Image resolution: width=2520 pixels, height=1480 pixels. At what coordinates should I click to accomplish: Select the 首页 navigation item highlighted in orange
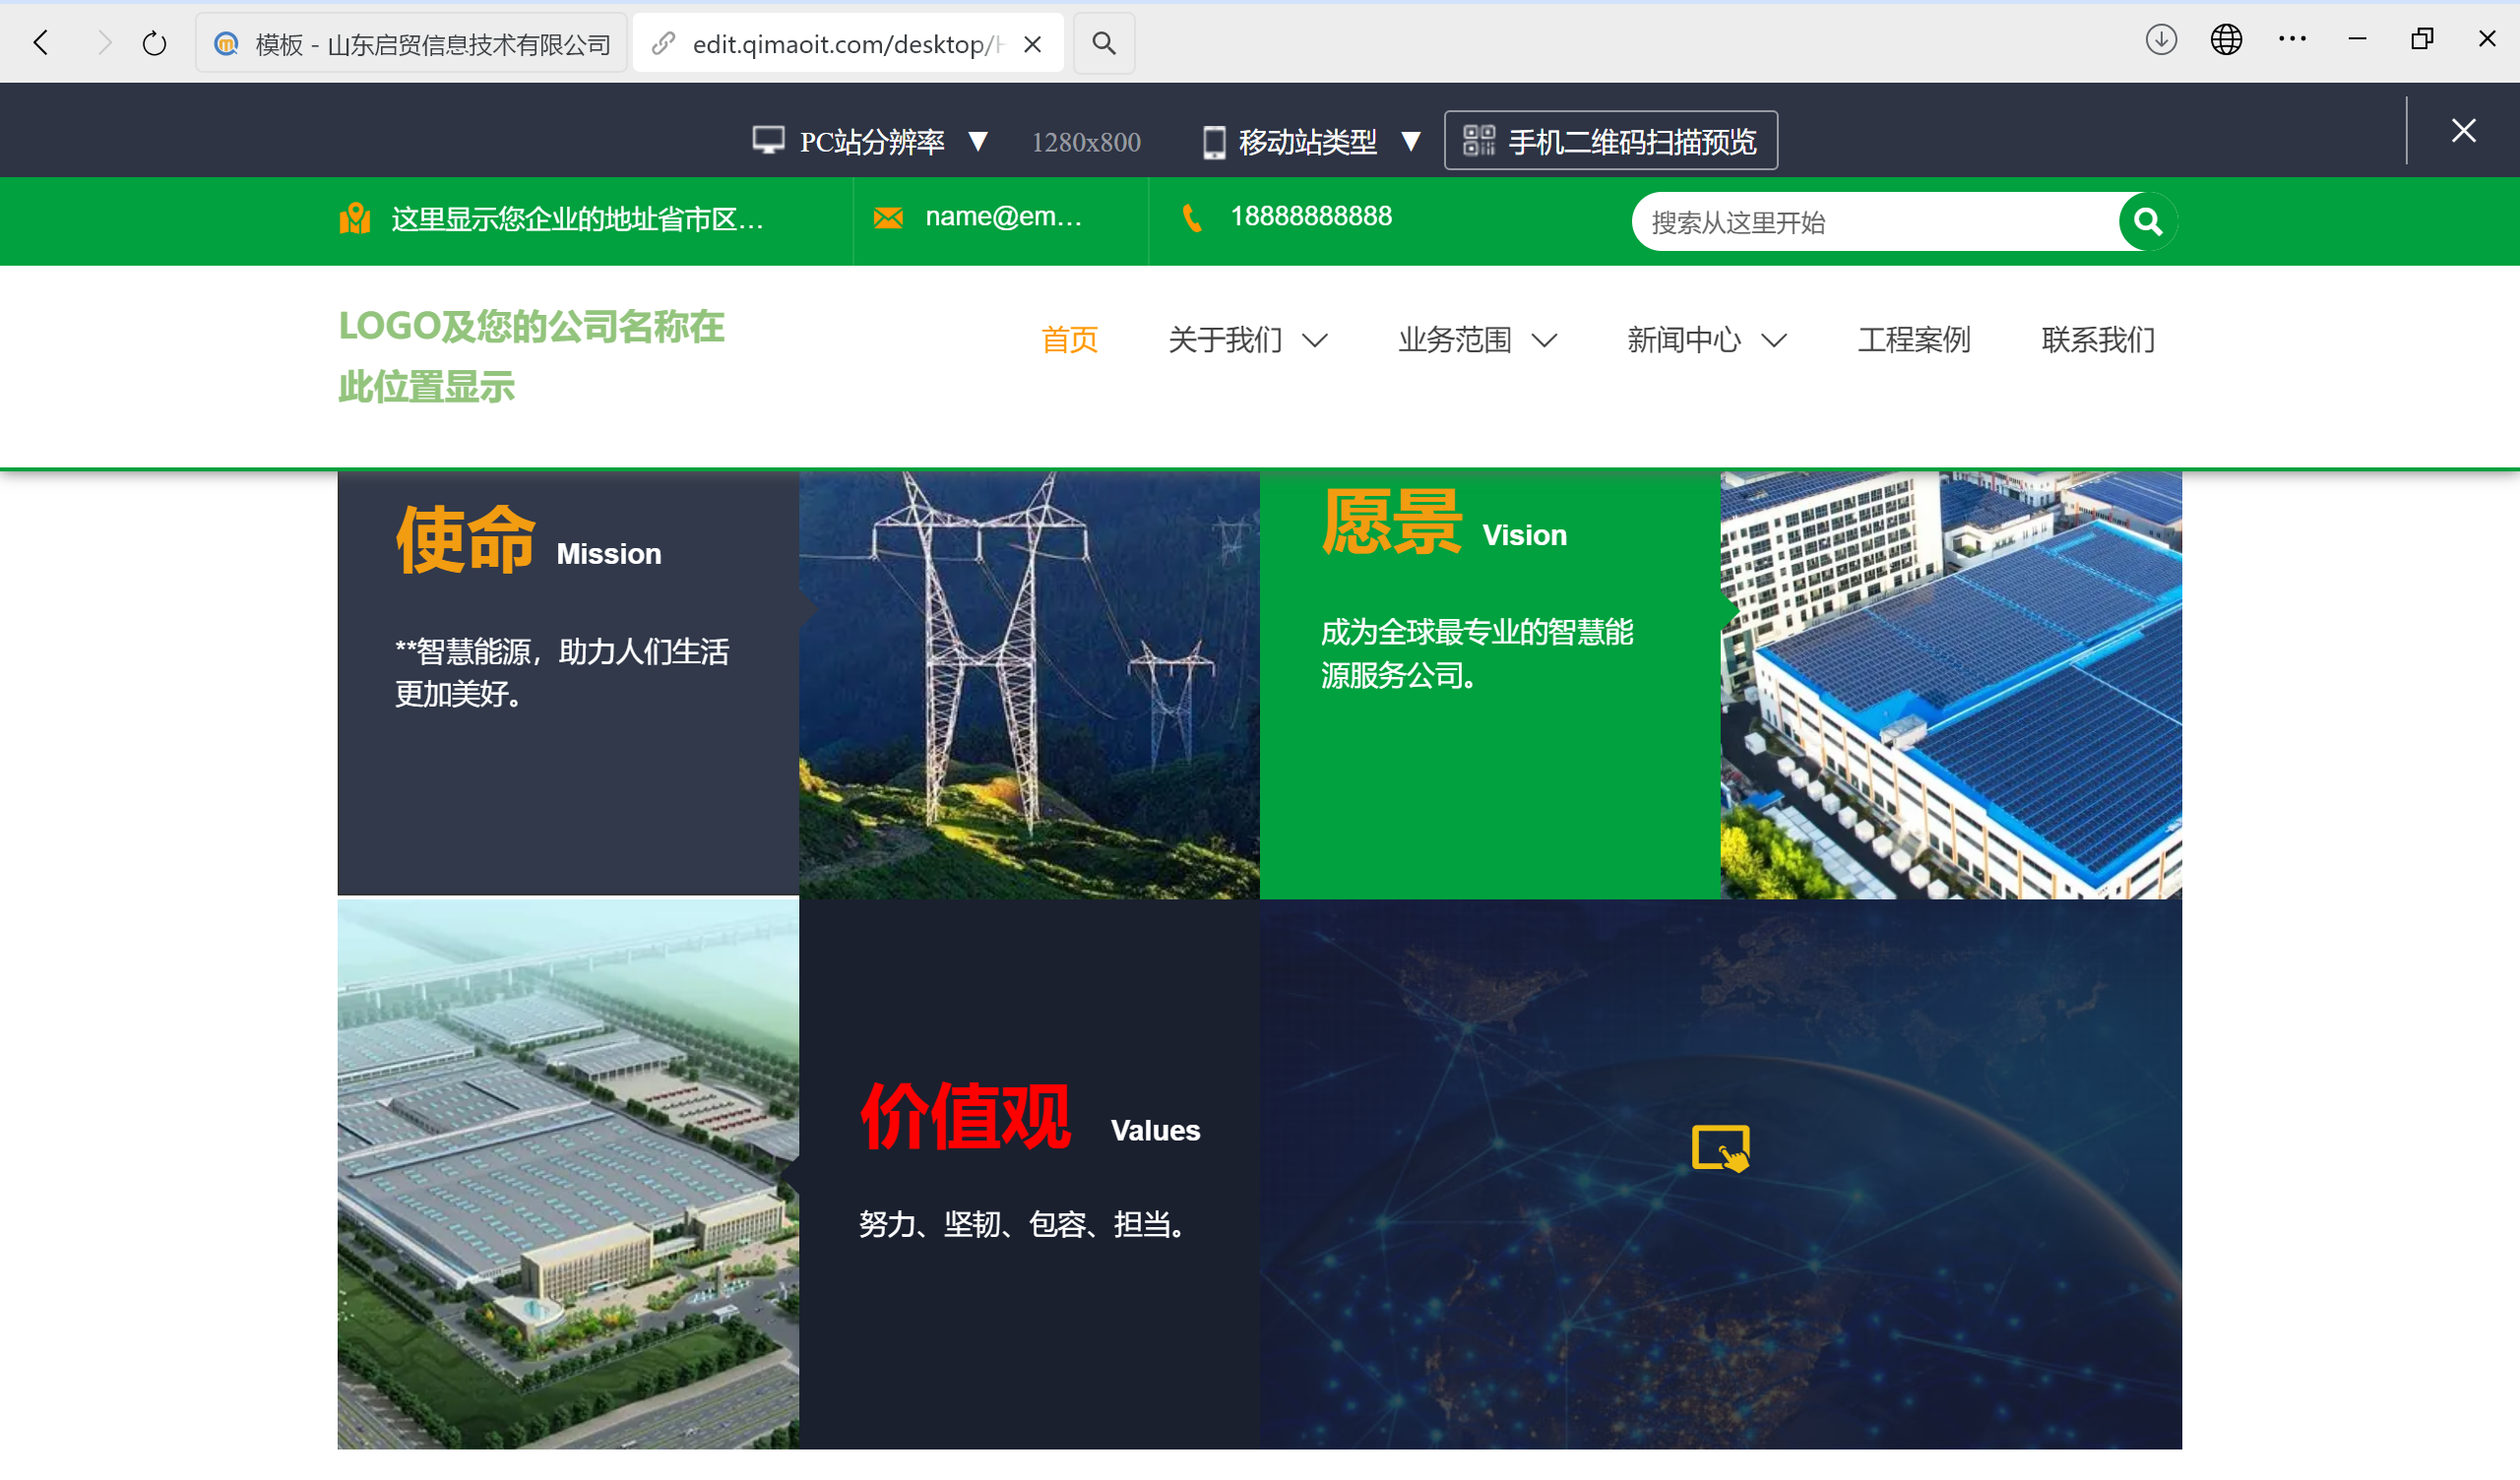pyautogui.click(x=1069, y=340)
